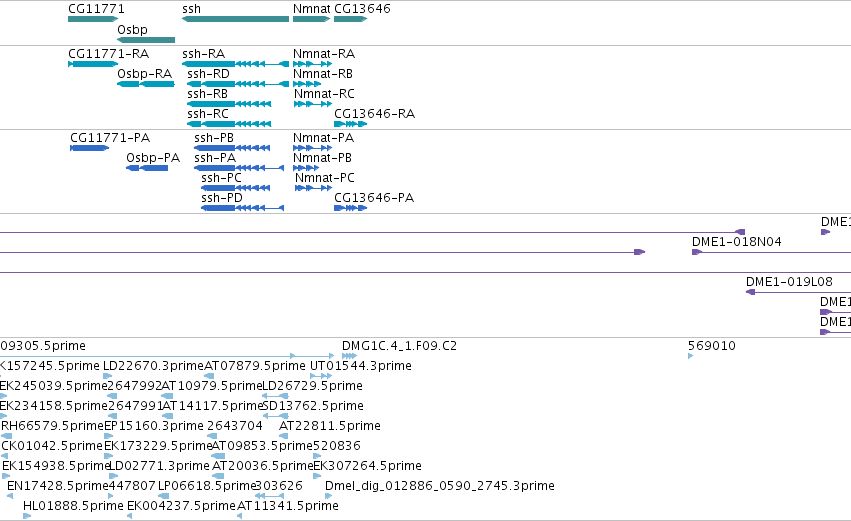Click the AT09853.5prime EST label

click(262, 447)
